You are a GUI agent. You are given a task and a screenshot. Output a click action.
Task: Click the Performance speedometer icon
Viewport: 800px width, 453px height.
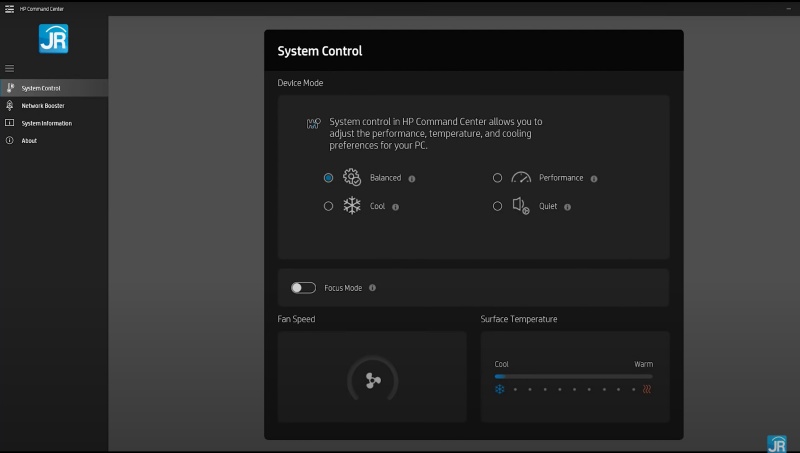521,178
